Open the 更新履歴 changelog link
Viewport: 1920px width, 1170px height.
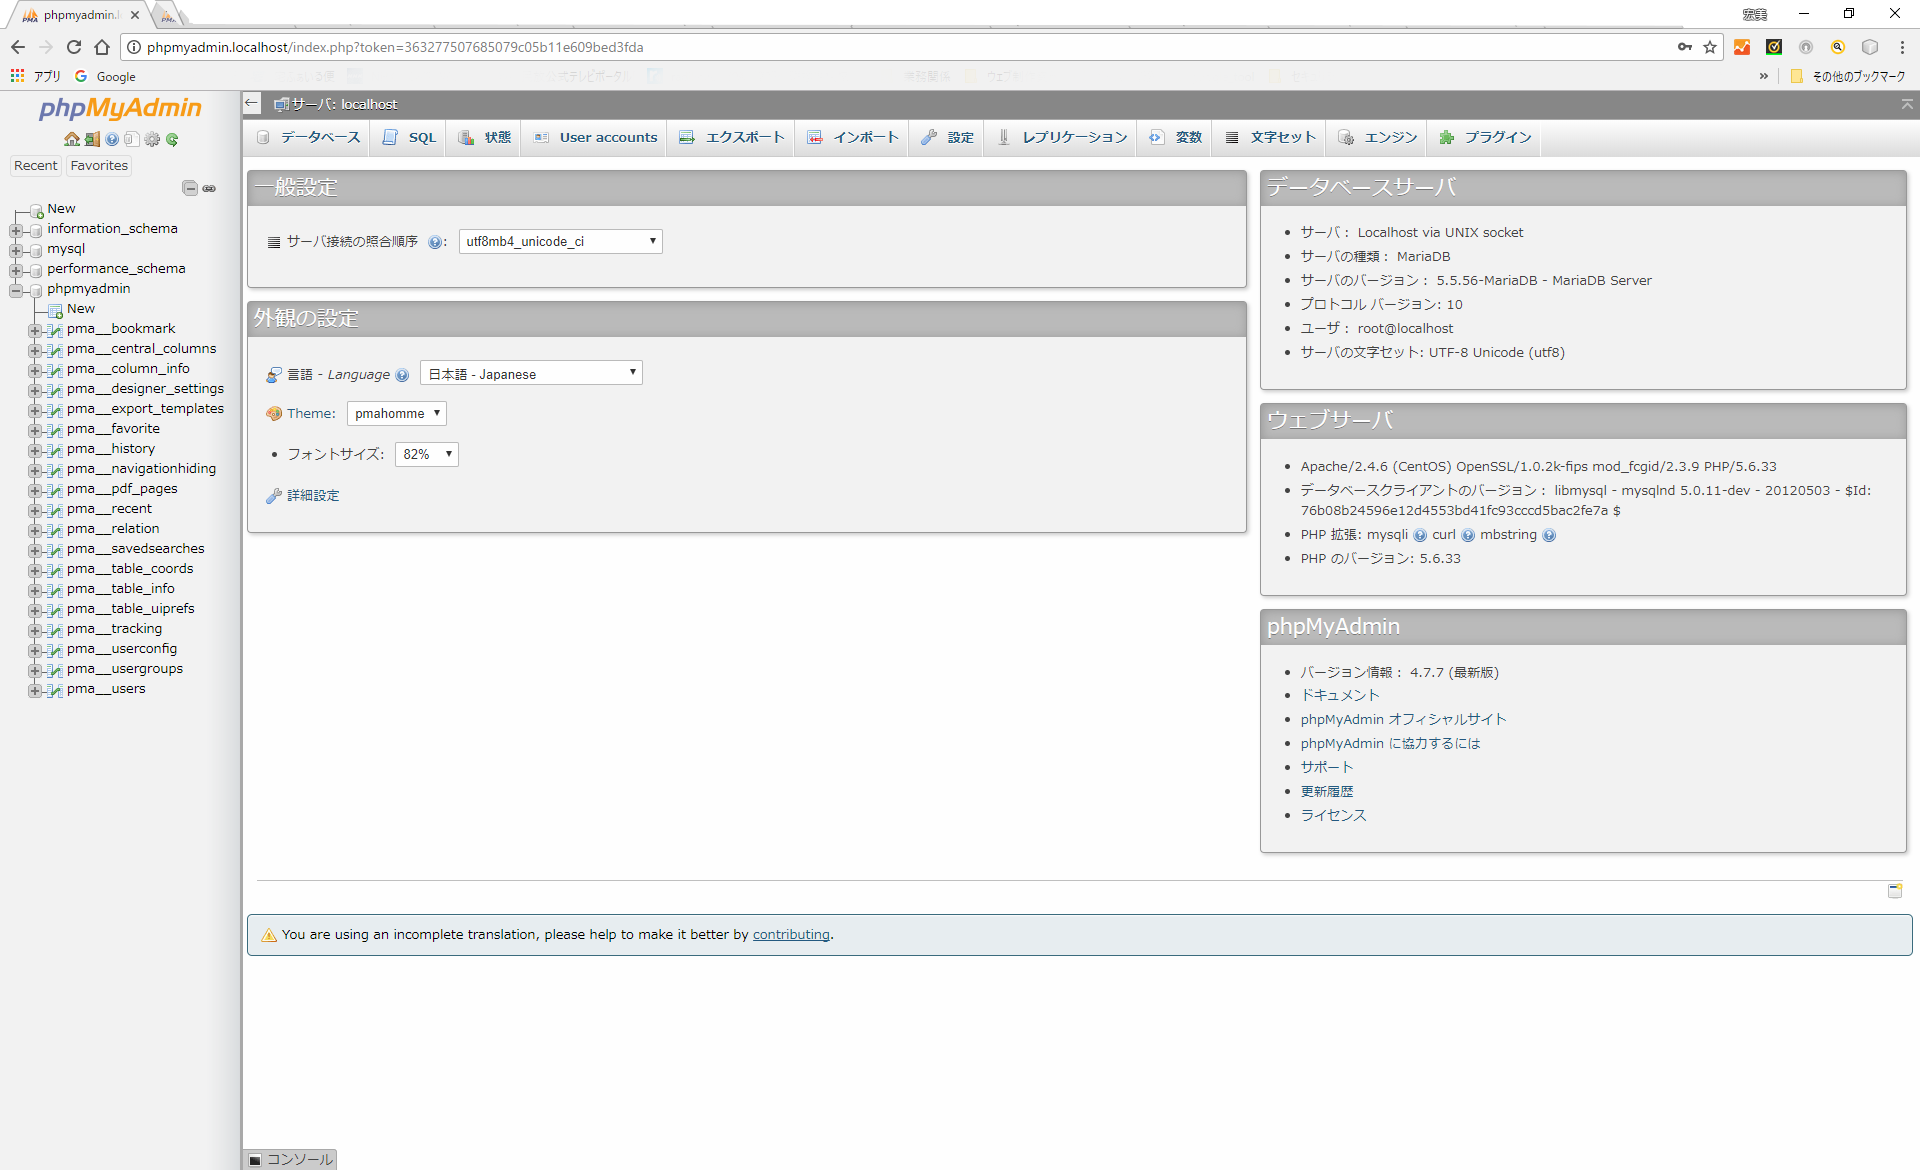[x=1327, y=792]
